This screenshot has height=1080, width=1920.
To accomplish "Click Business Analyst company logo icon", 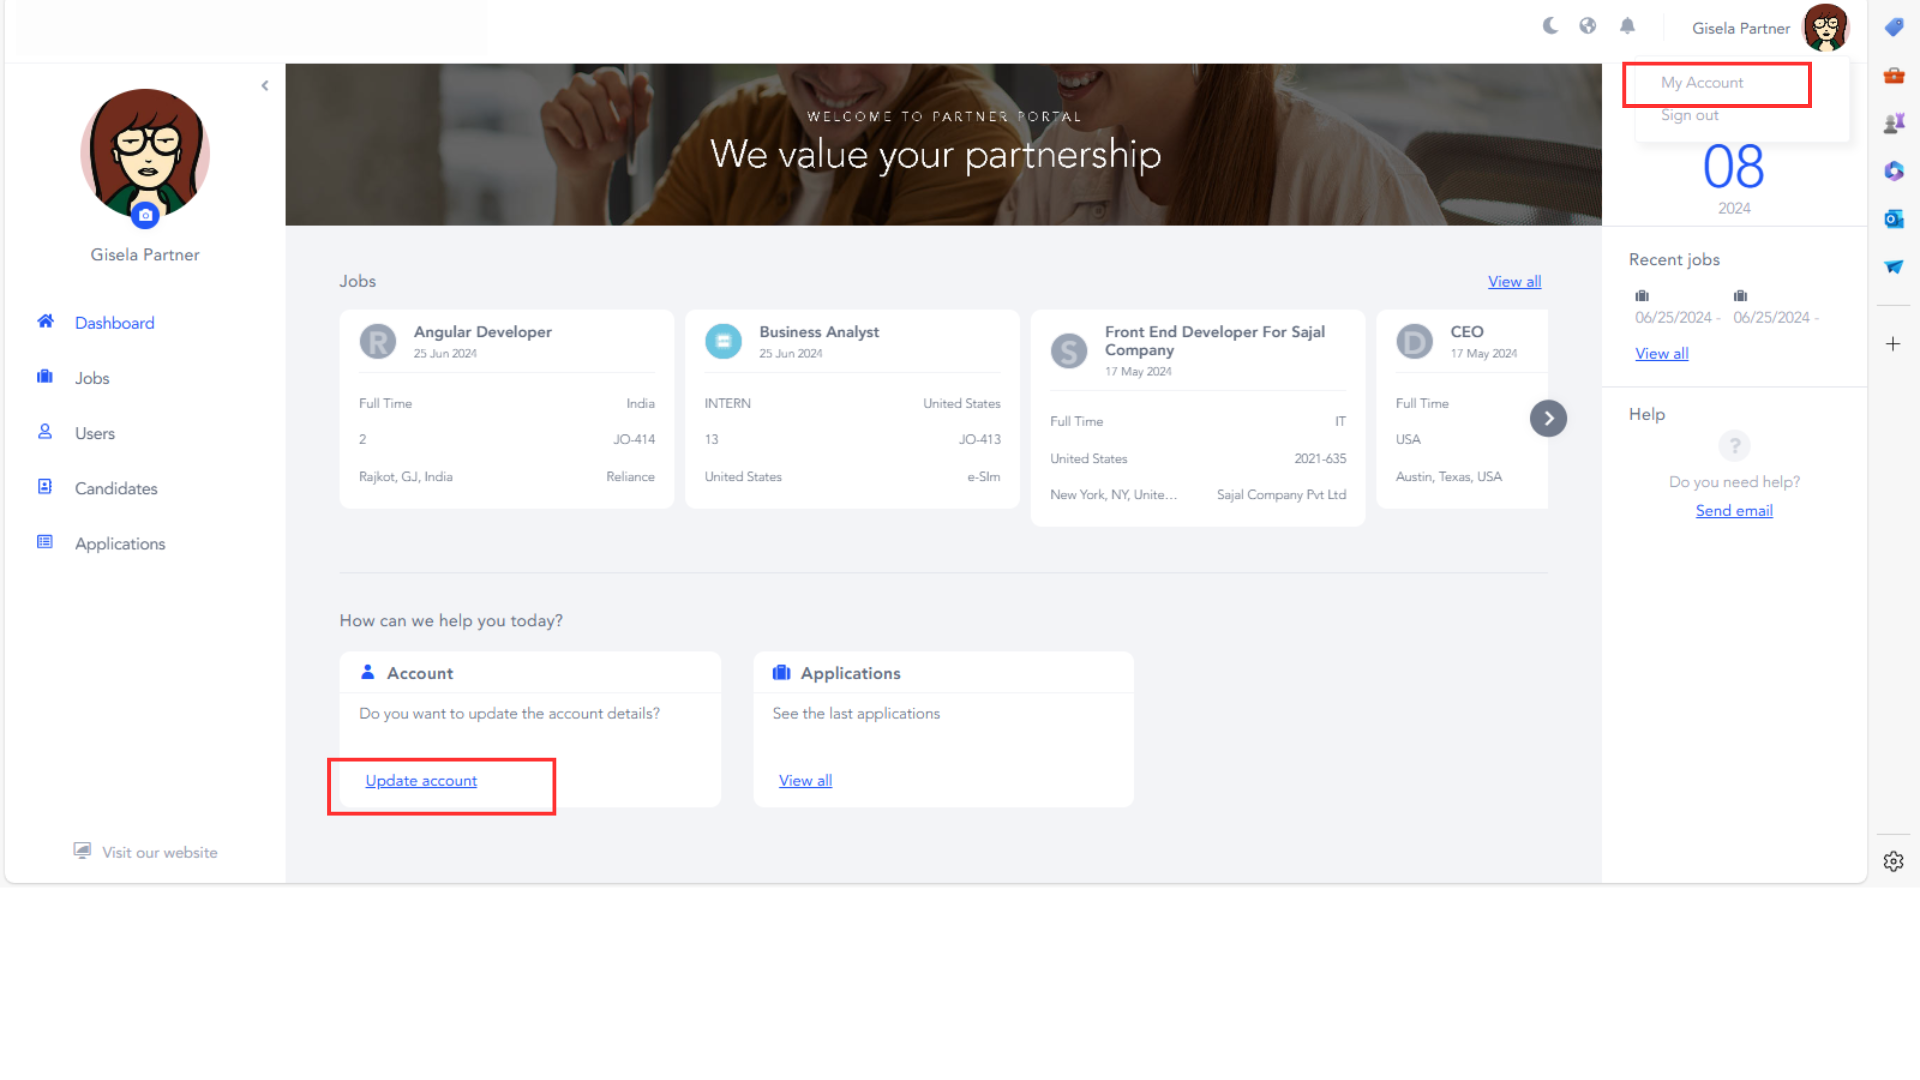I will pyautogui.click(x=723, y=342).
